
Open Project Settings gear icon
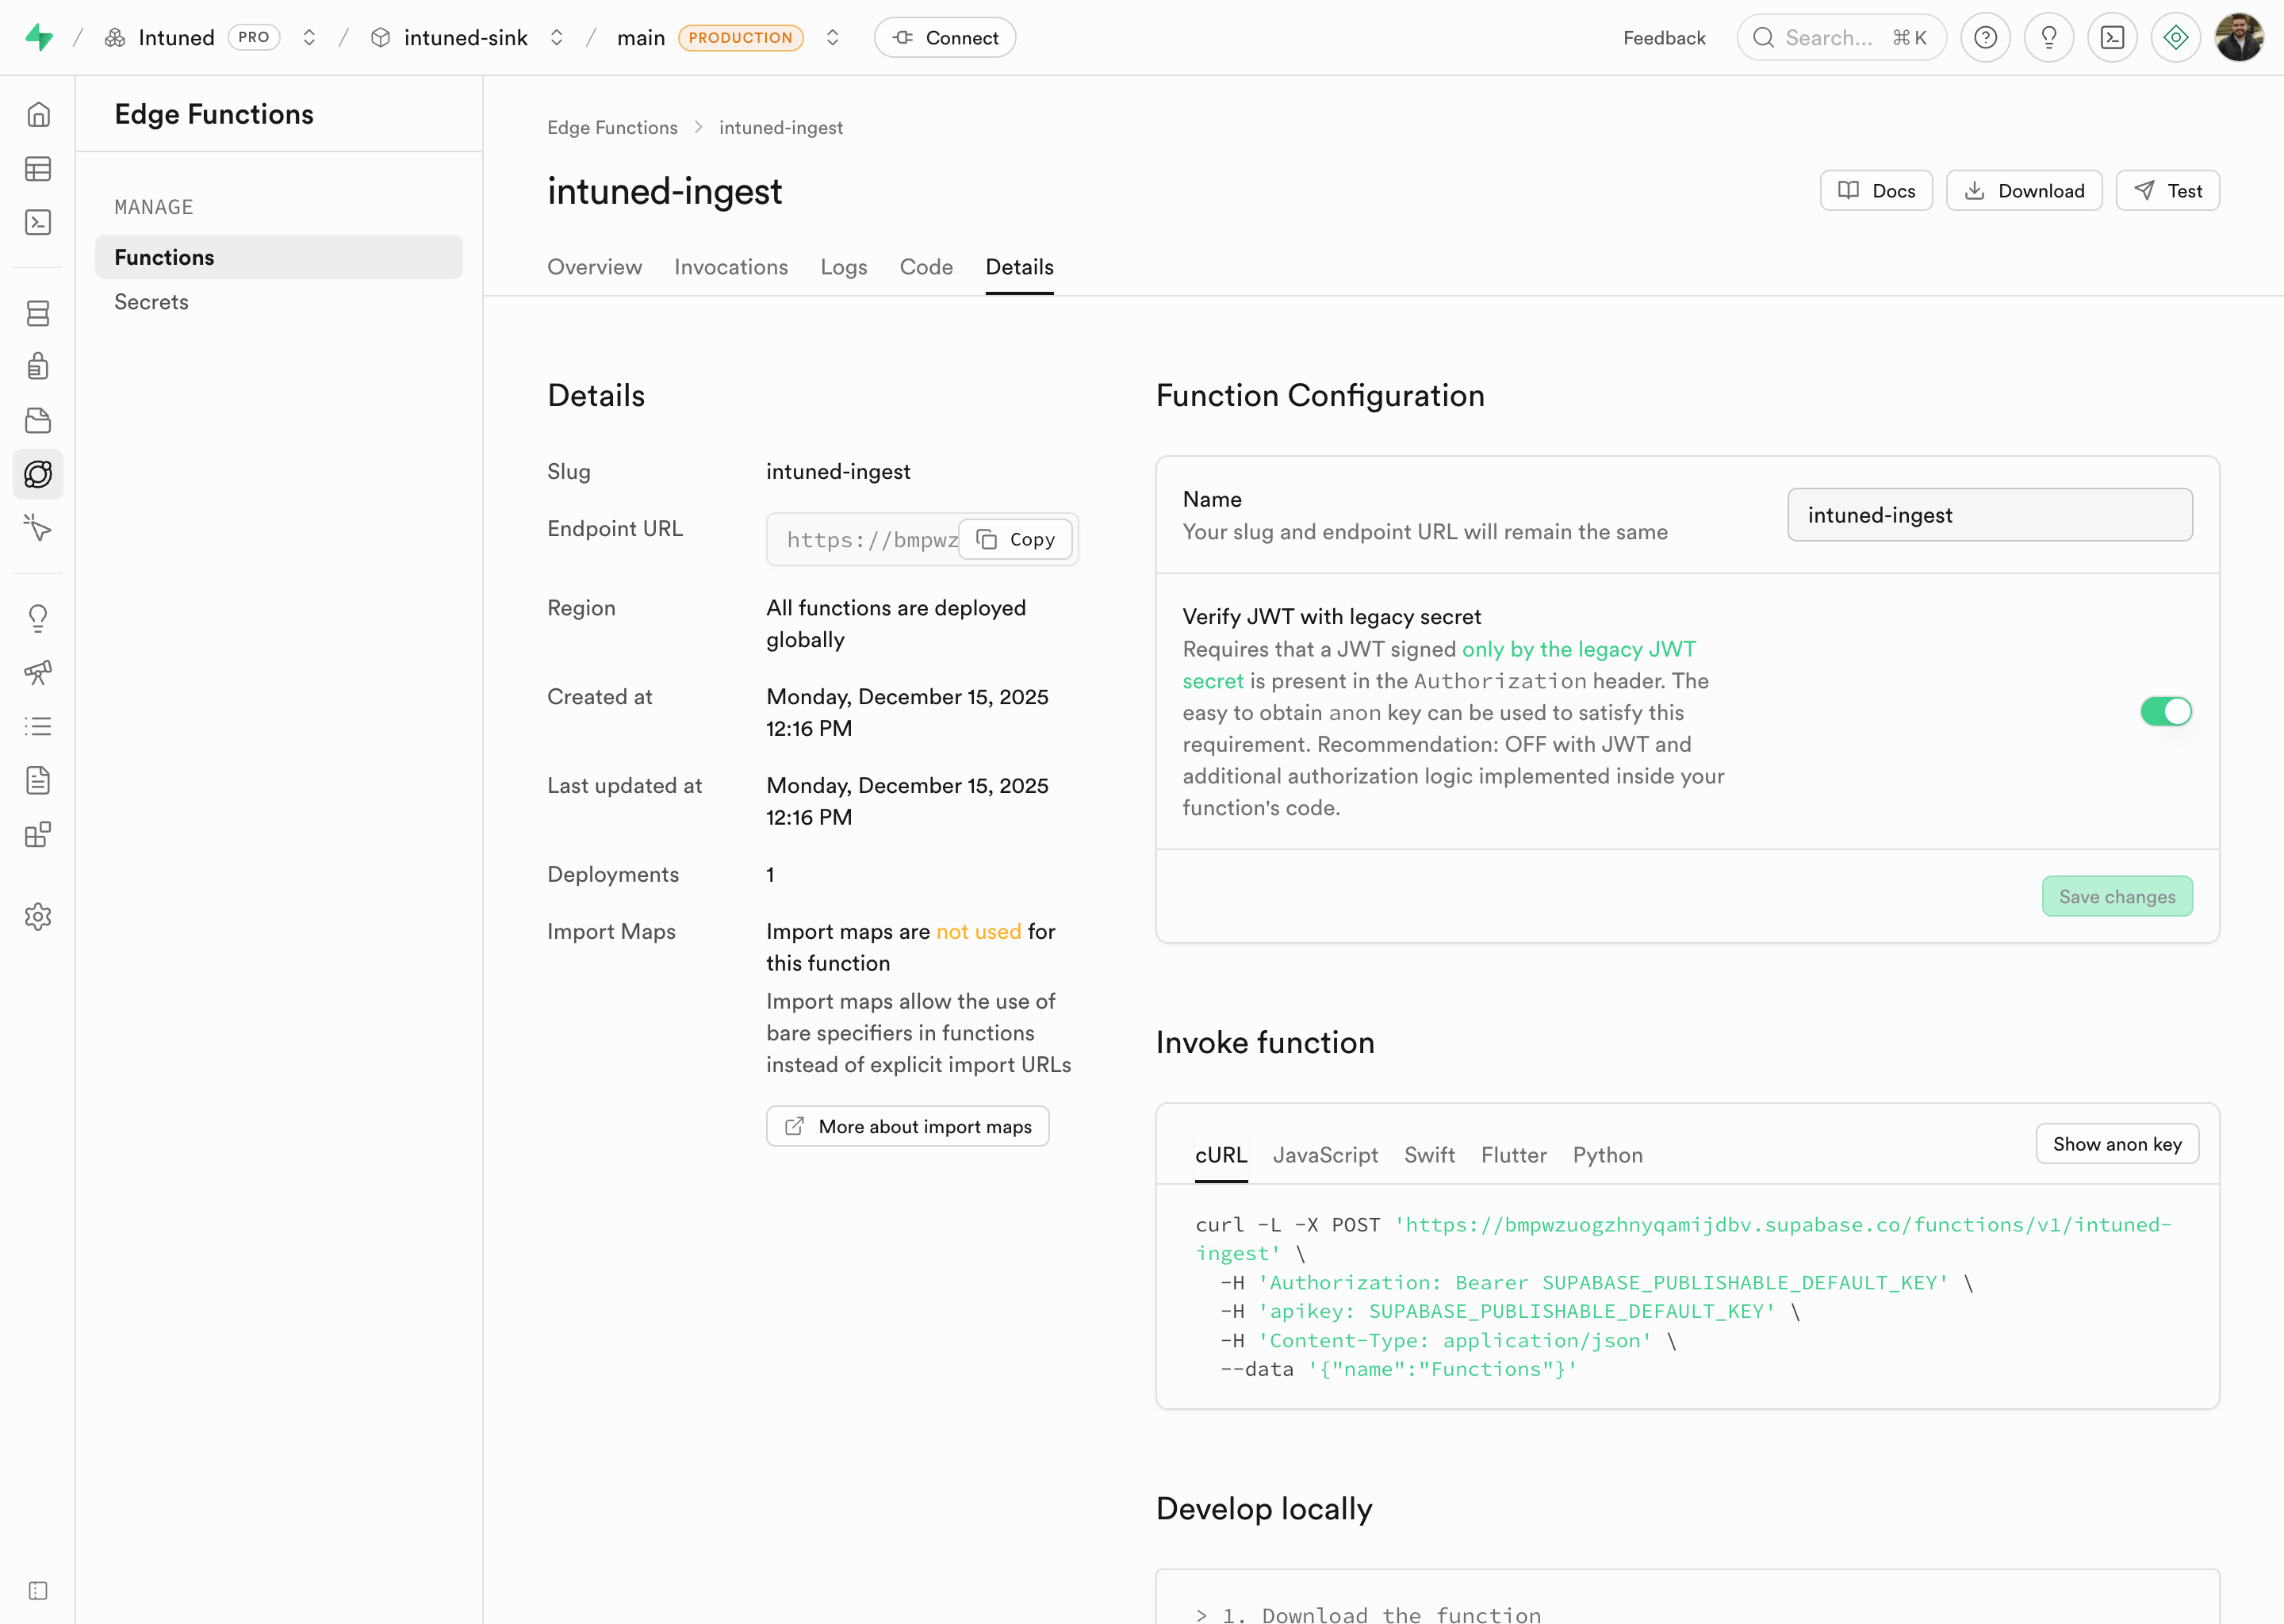[x=38, y=917]
